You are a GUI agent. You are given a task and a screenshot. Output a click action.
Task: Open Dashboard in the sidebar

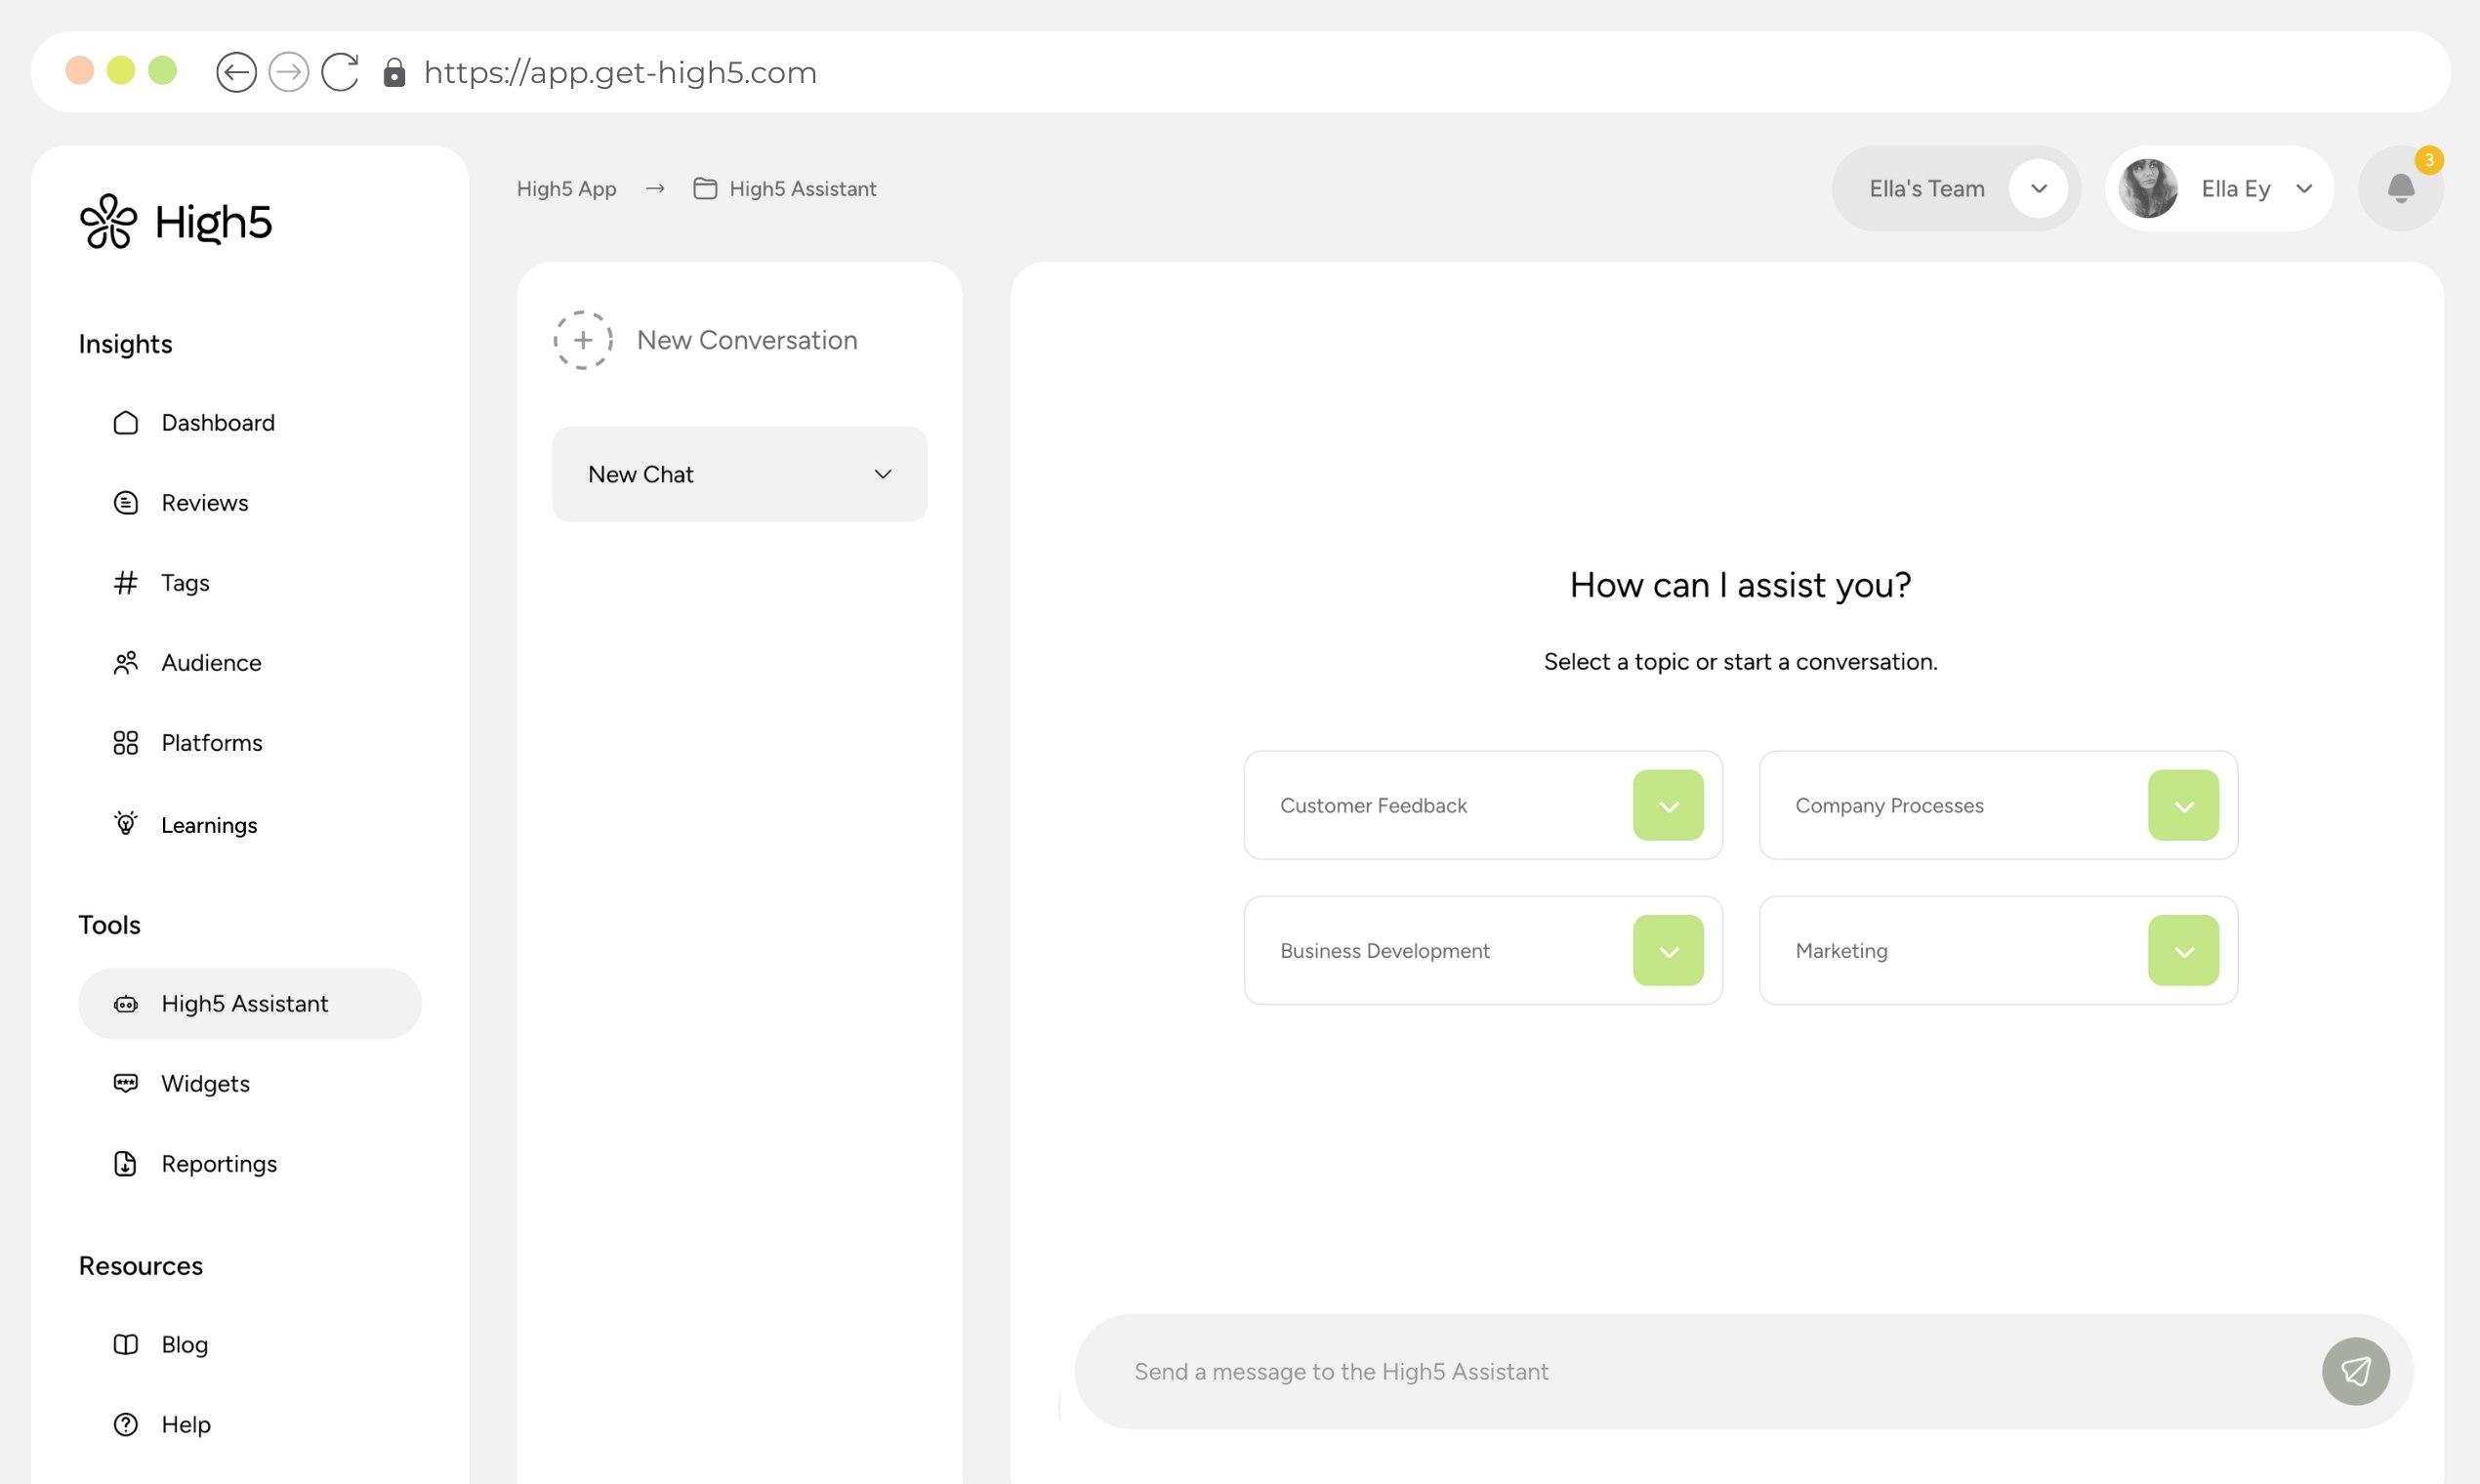[217, 422]
